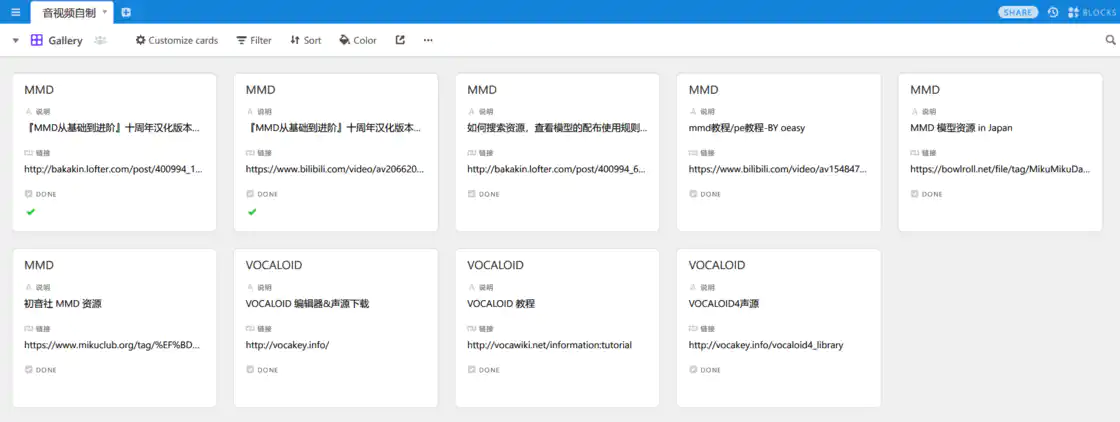The image size is (1120, 422).
Task: Select the 音视频自制 table tab
Action: [x=69, y=12]
